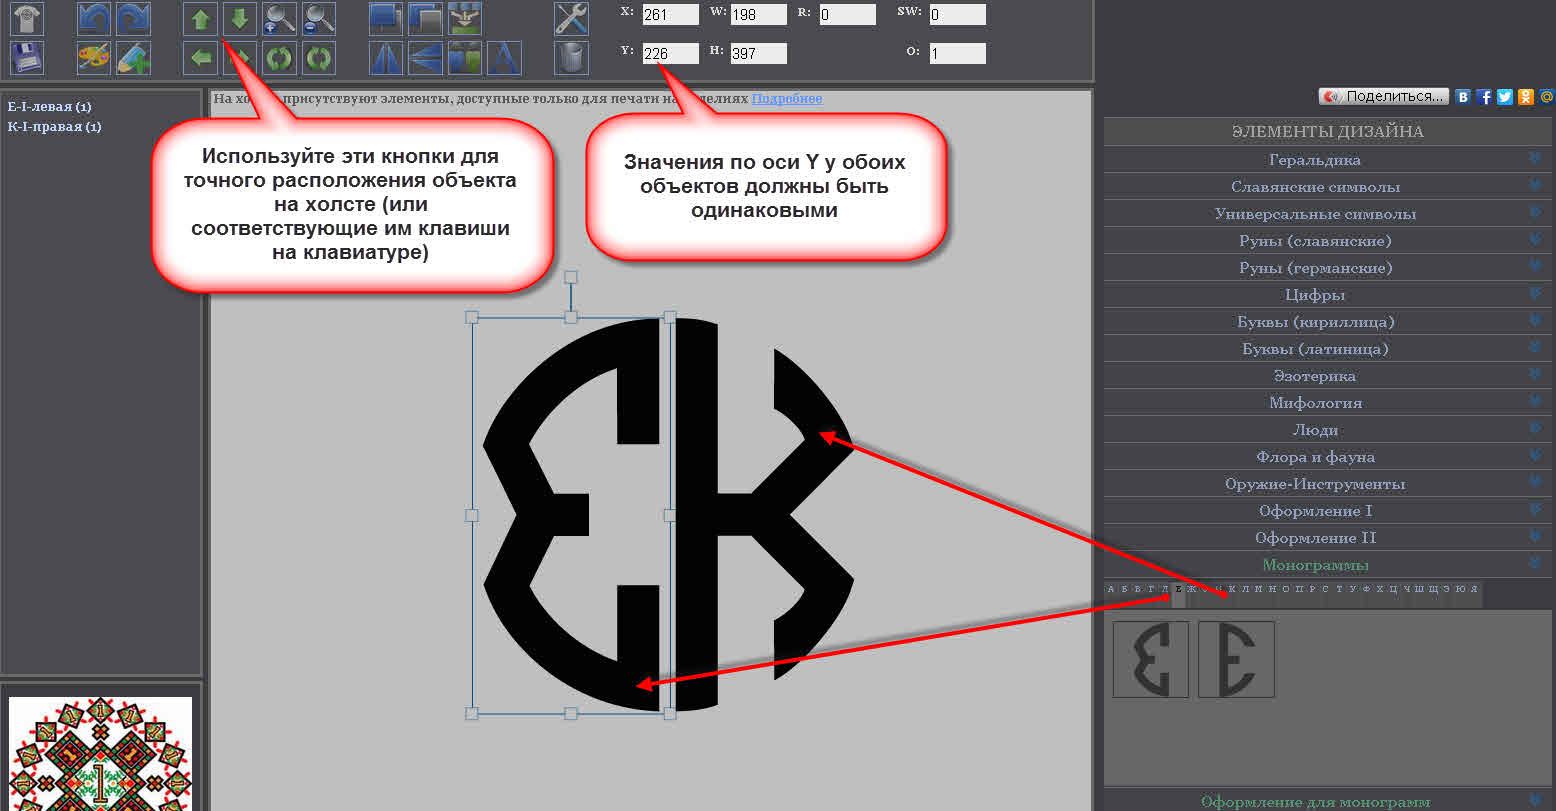Image resolution: width=1556 pixels, height=811 pixels.
Task: Click the blue letter A icon
Action: pyautogui.click(x=503, y=58)
